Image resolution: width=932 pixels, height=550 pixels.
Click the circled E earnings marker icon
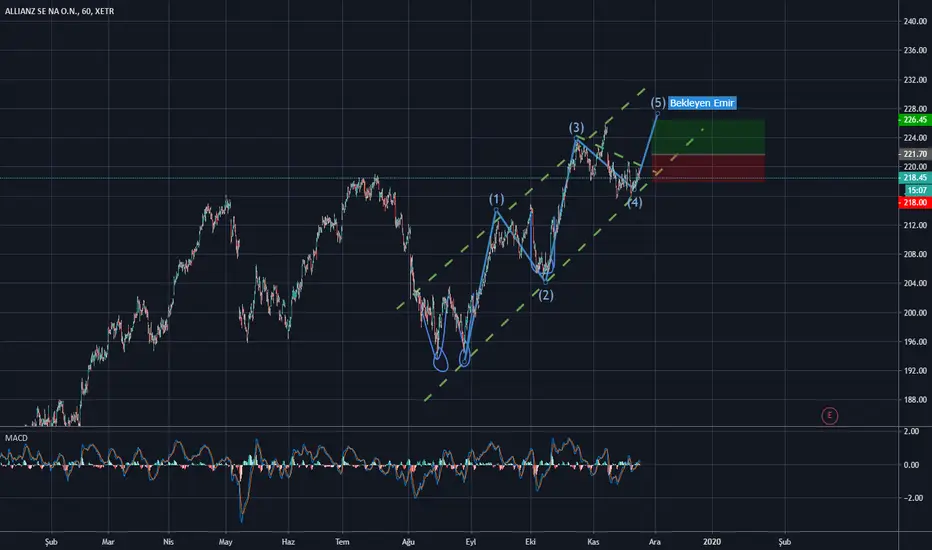pyautogui.click(x=829, y=416)
